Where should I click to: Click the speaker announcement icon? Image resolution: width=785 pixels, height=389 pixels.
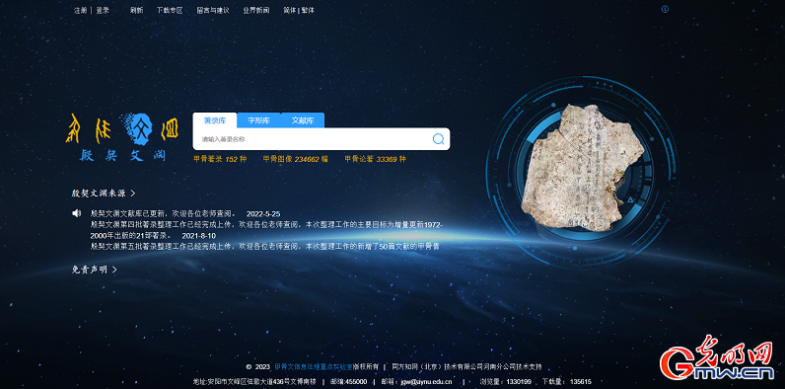tap(76, 214)
